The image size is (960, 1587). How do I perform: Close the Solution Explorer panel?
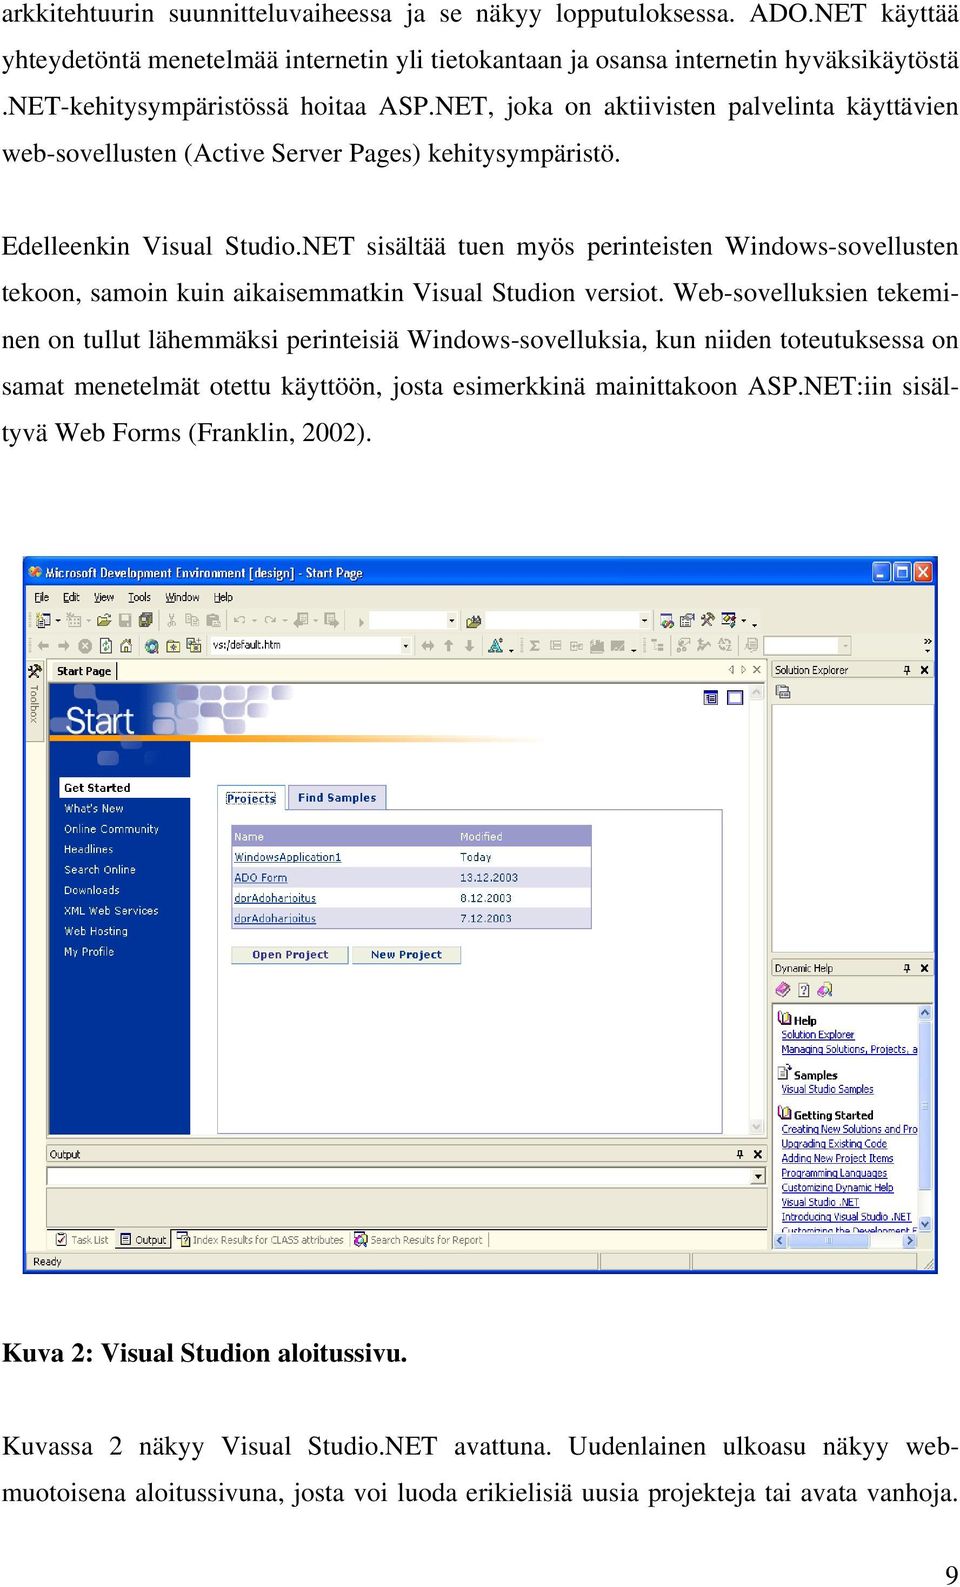(924, 670)
